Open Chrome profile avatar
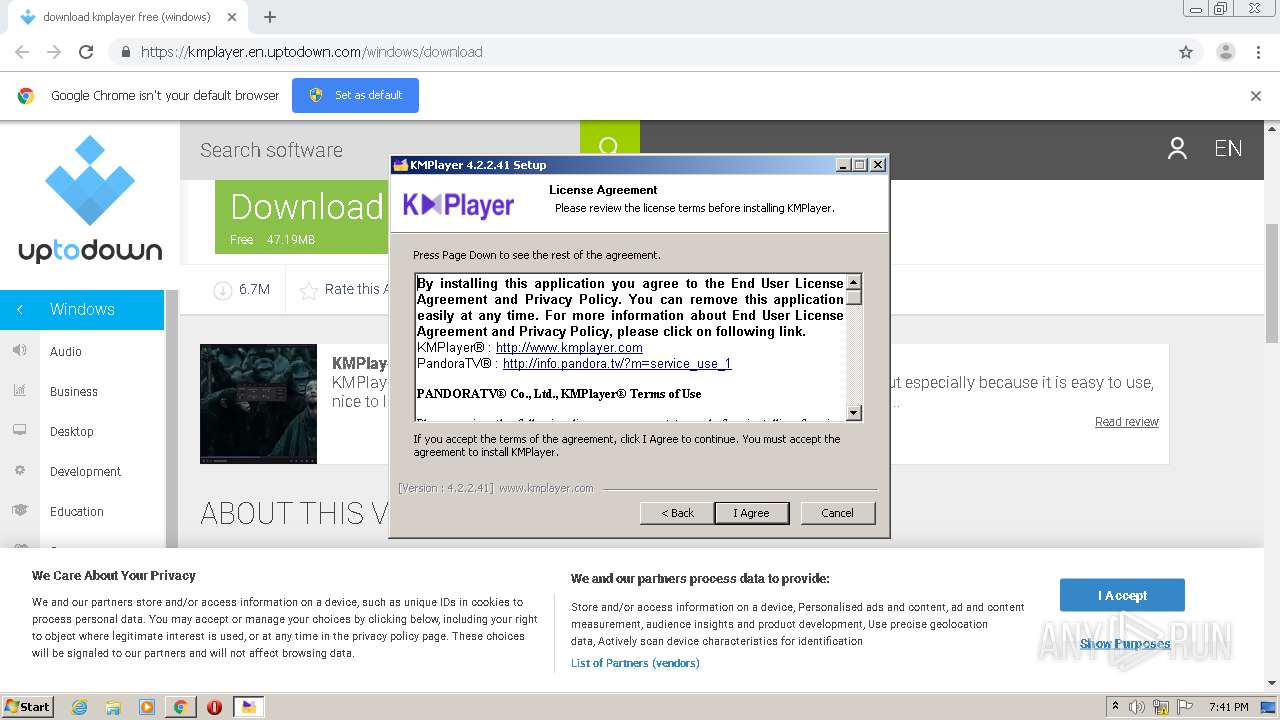This screenshot has width=1280, height=720. coord(1226,52)
